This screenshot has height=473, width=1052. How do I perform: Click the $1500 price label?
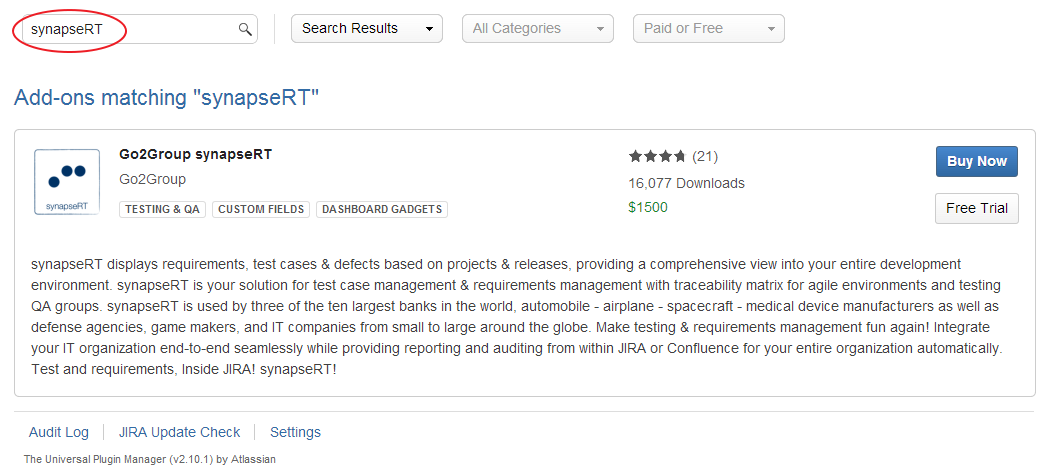tap(648, 207)
